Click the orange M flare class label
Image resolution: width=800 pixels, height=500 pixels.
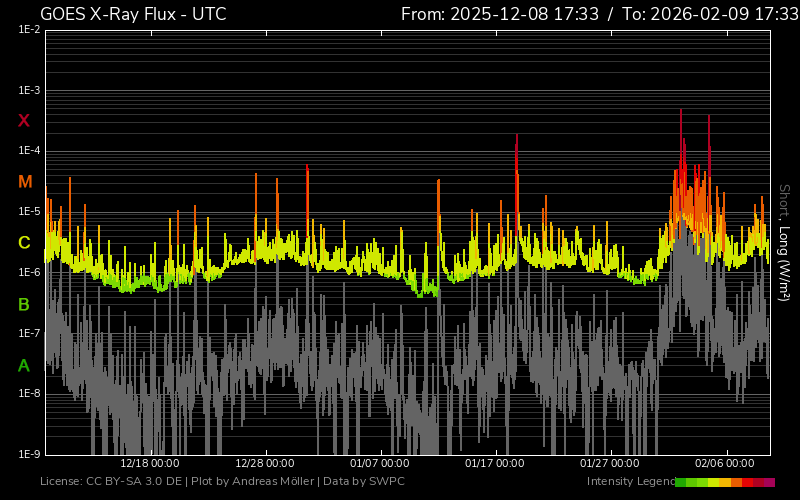click(25, 182)
